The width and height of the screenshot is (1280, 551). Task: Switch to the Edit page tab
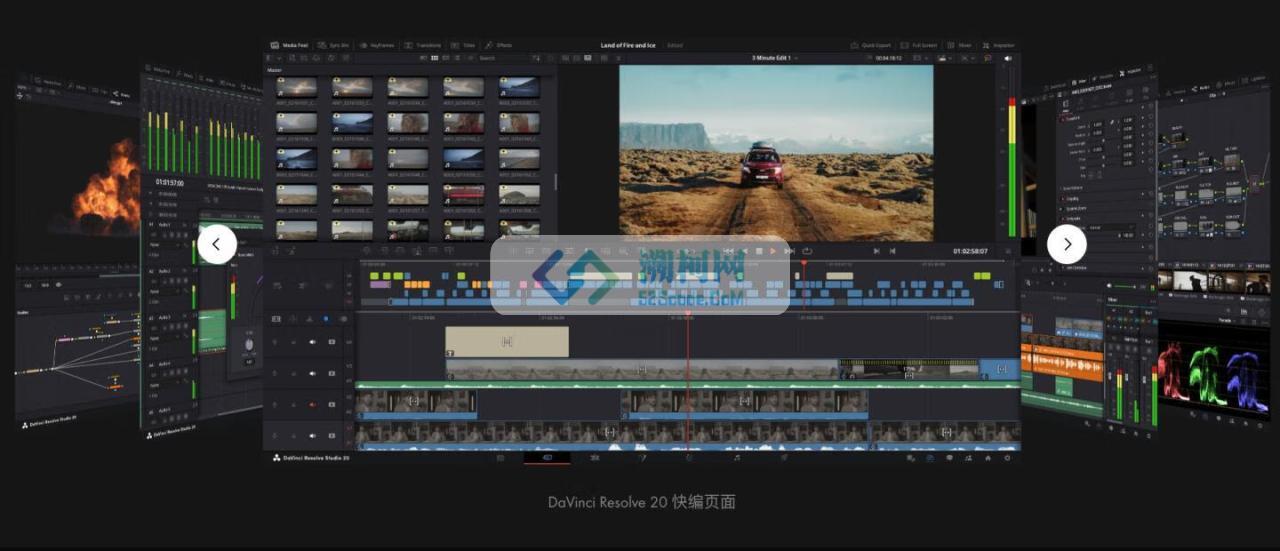(x=594, y=457)
